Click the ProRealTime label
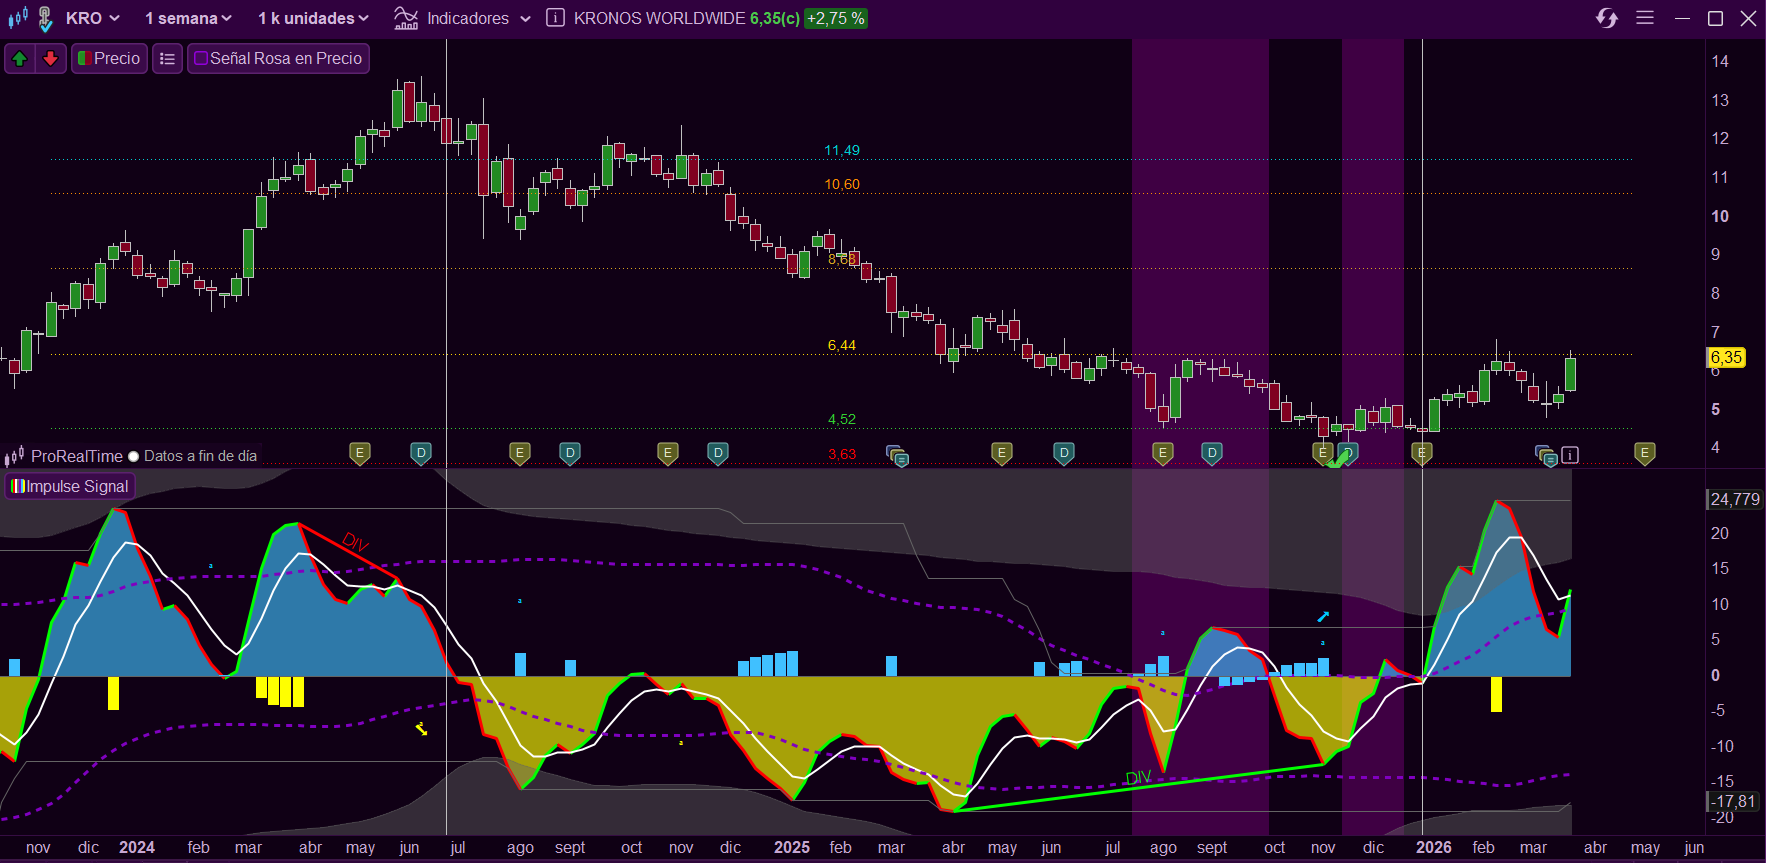The width and height of the screenshot is (1766, 863). tap(76, 456)
